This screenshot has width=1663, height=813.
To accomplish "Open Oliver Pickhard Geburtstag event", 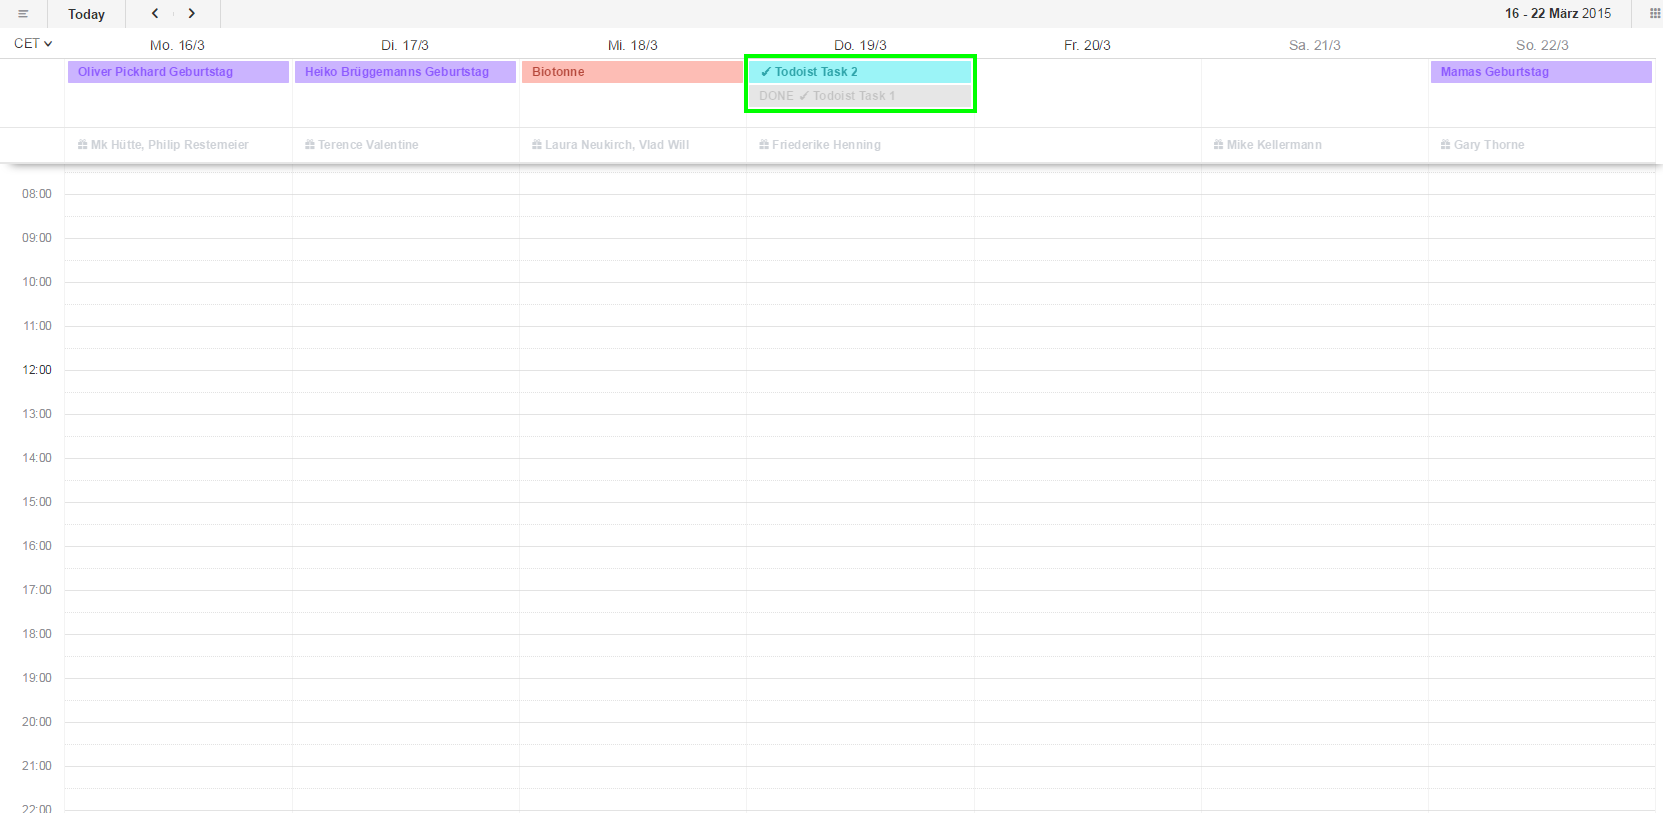I will 178,72.
